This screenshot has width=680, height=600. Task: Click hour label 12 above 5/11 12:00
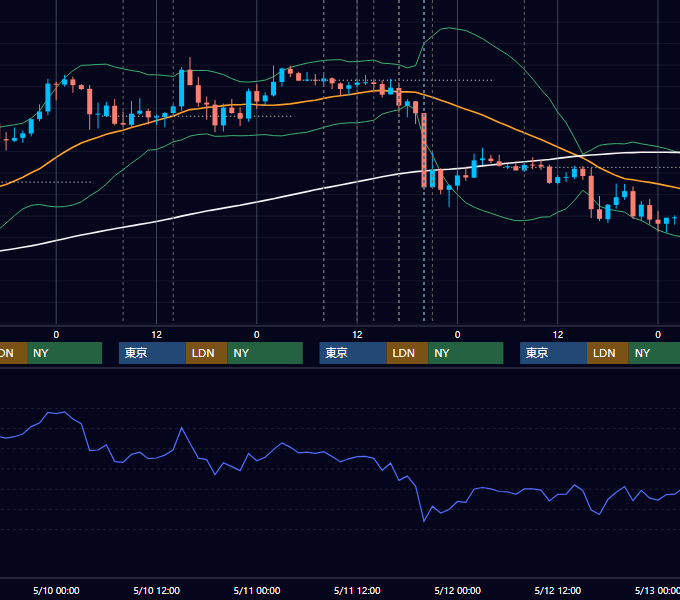pos(357,335)
